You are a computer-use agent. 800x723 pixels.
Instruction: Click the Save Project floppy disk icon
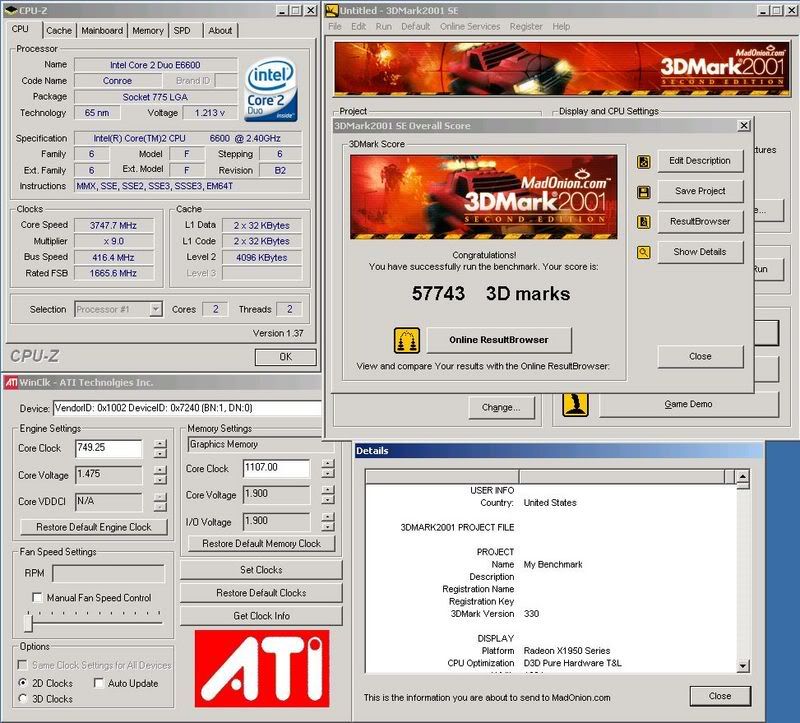pos(643,192)
